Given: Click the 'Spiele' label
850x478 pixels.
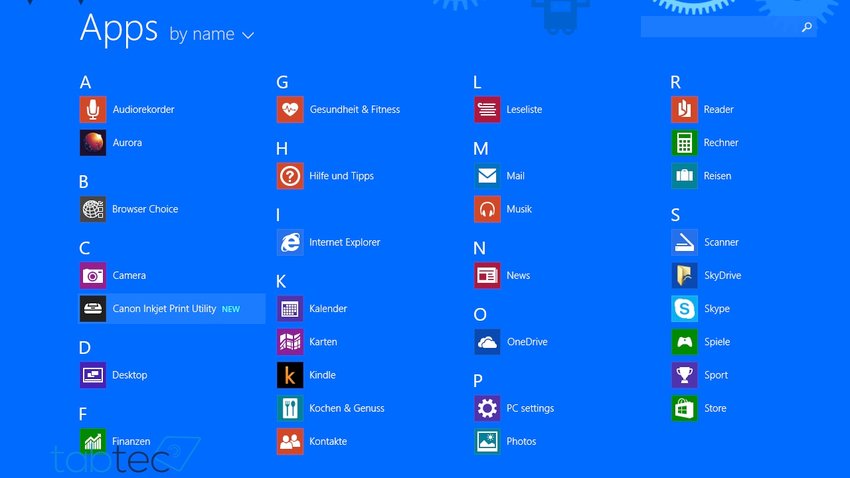Looking at the screenshot, I should [x=717, y=342].
